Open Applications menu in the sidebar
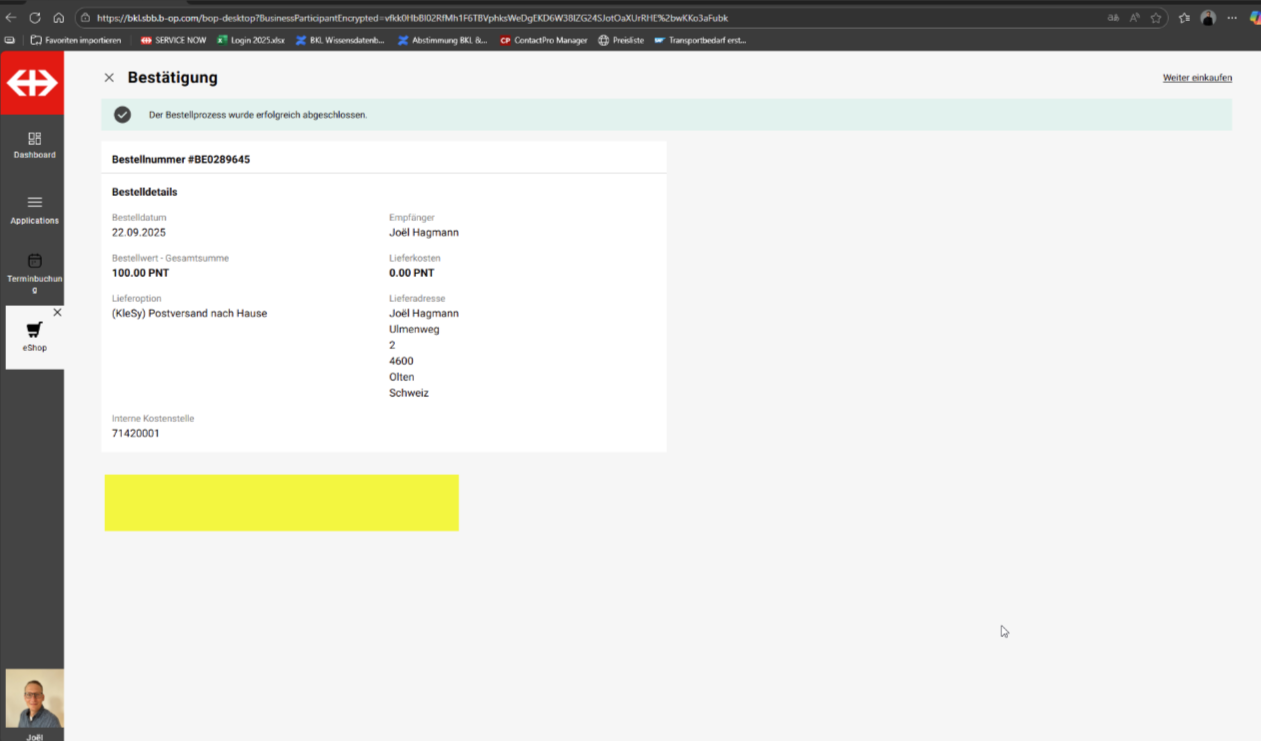1261x741 pixels. tap(34, 209)
